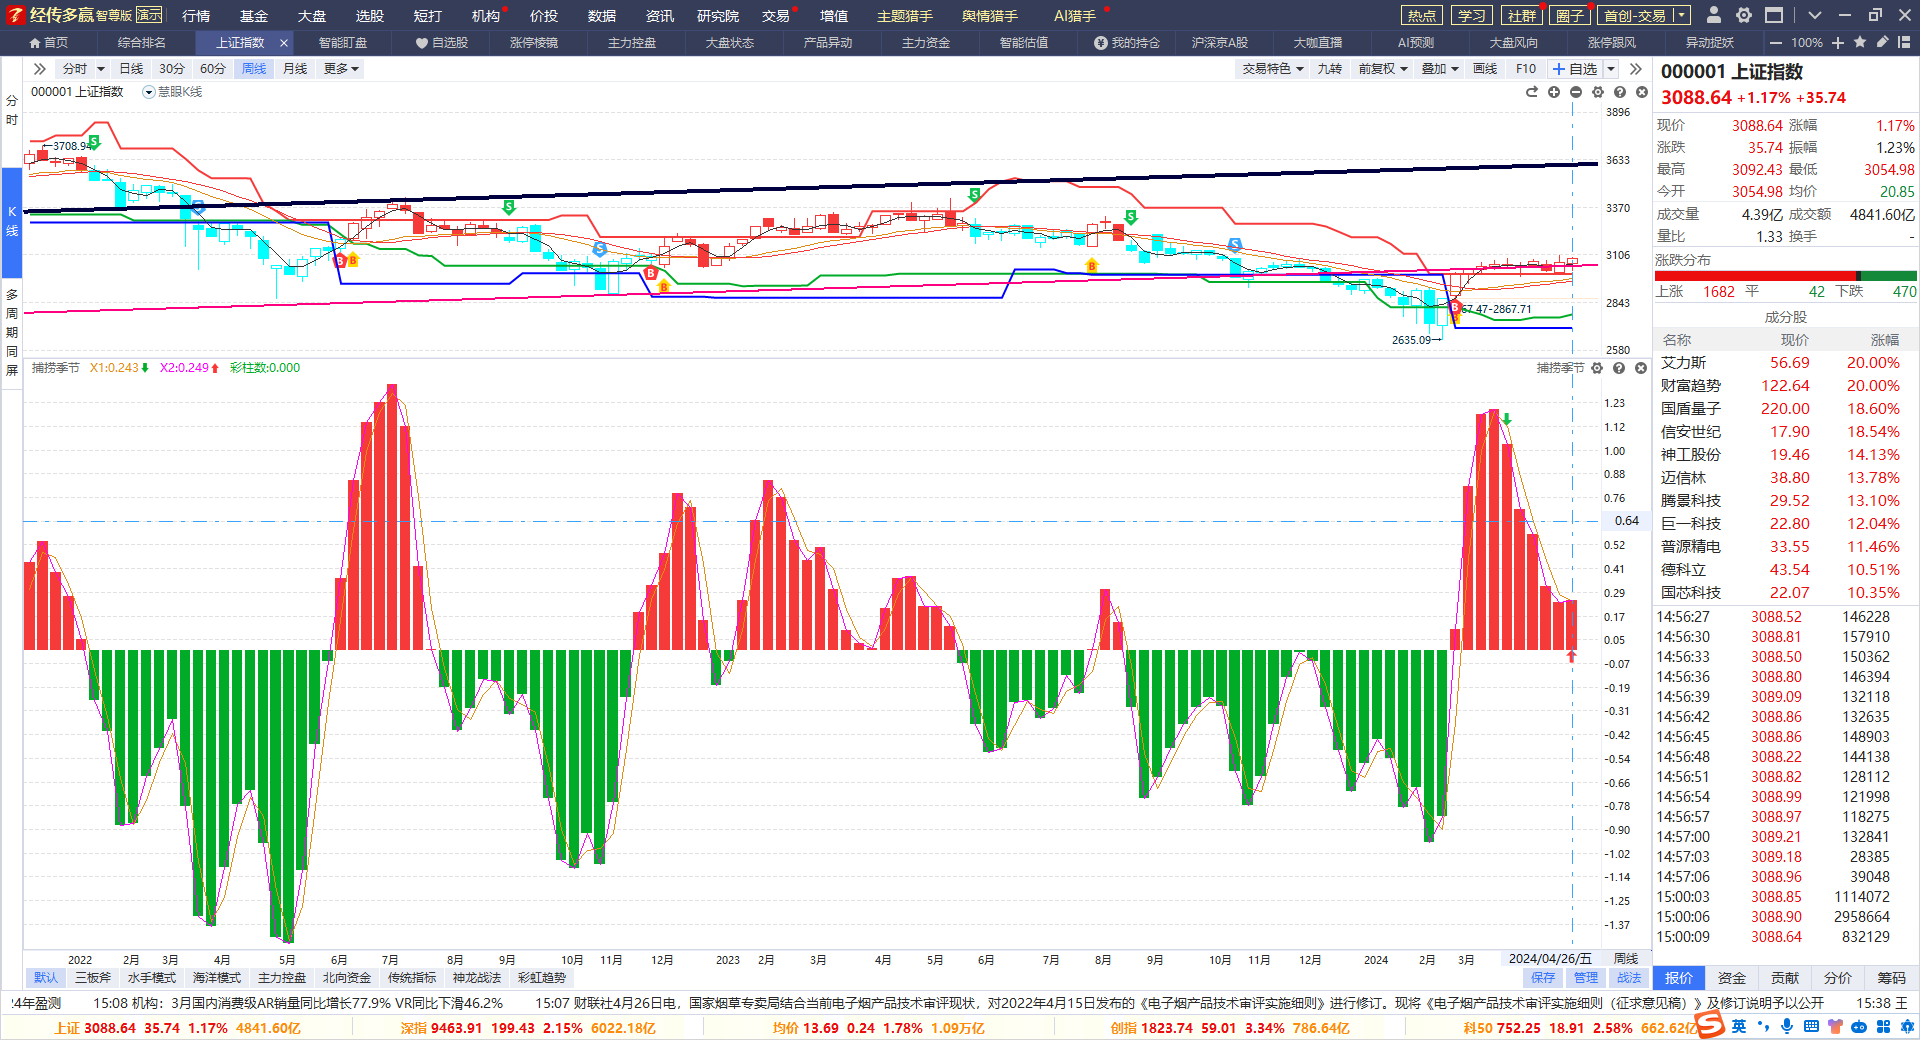
Task: Click the pencil edit layout icon
Action: [x=1882, y=43]
